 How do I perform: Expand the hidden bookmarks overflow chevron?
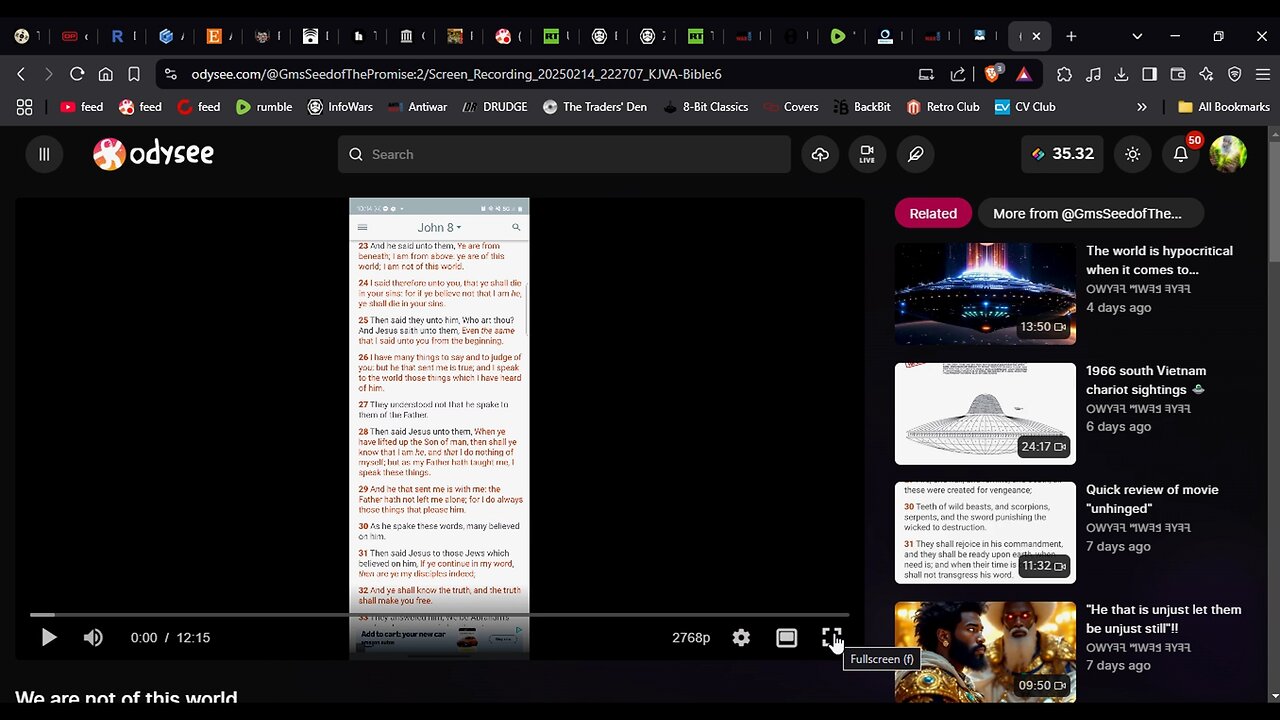point(1142,107)
